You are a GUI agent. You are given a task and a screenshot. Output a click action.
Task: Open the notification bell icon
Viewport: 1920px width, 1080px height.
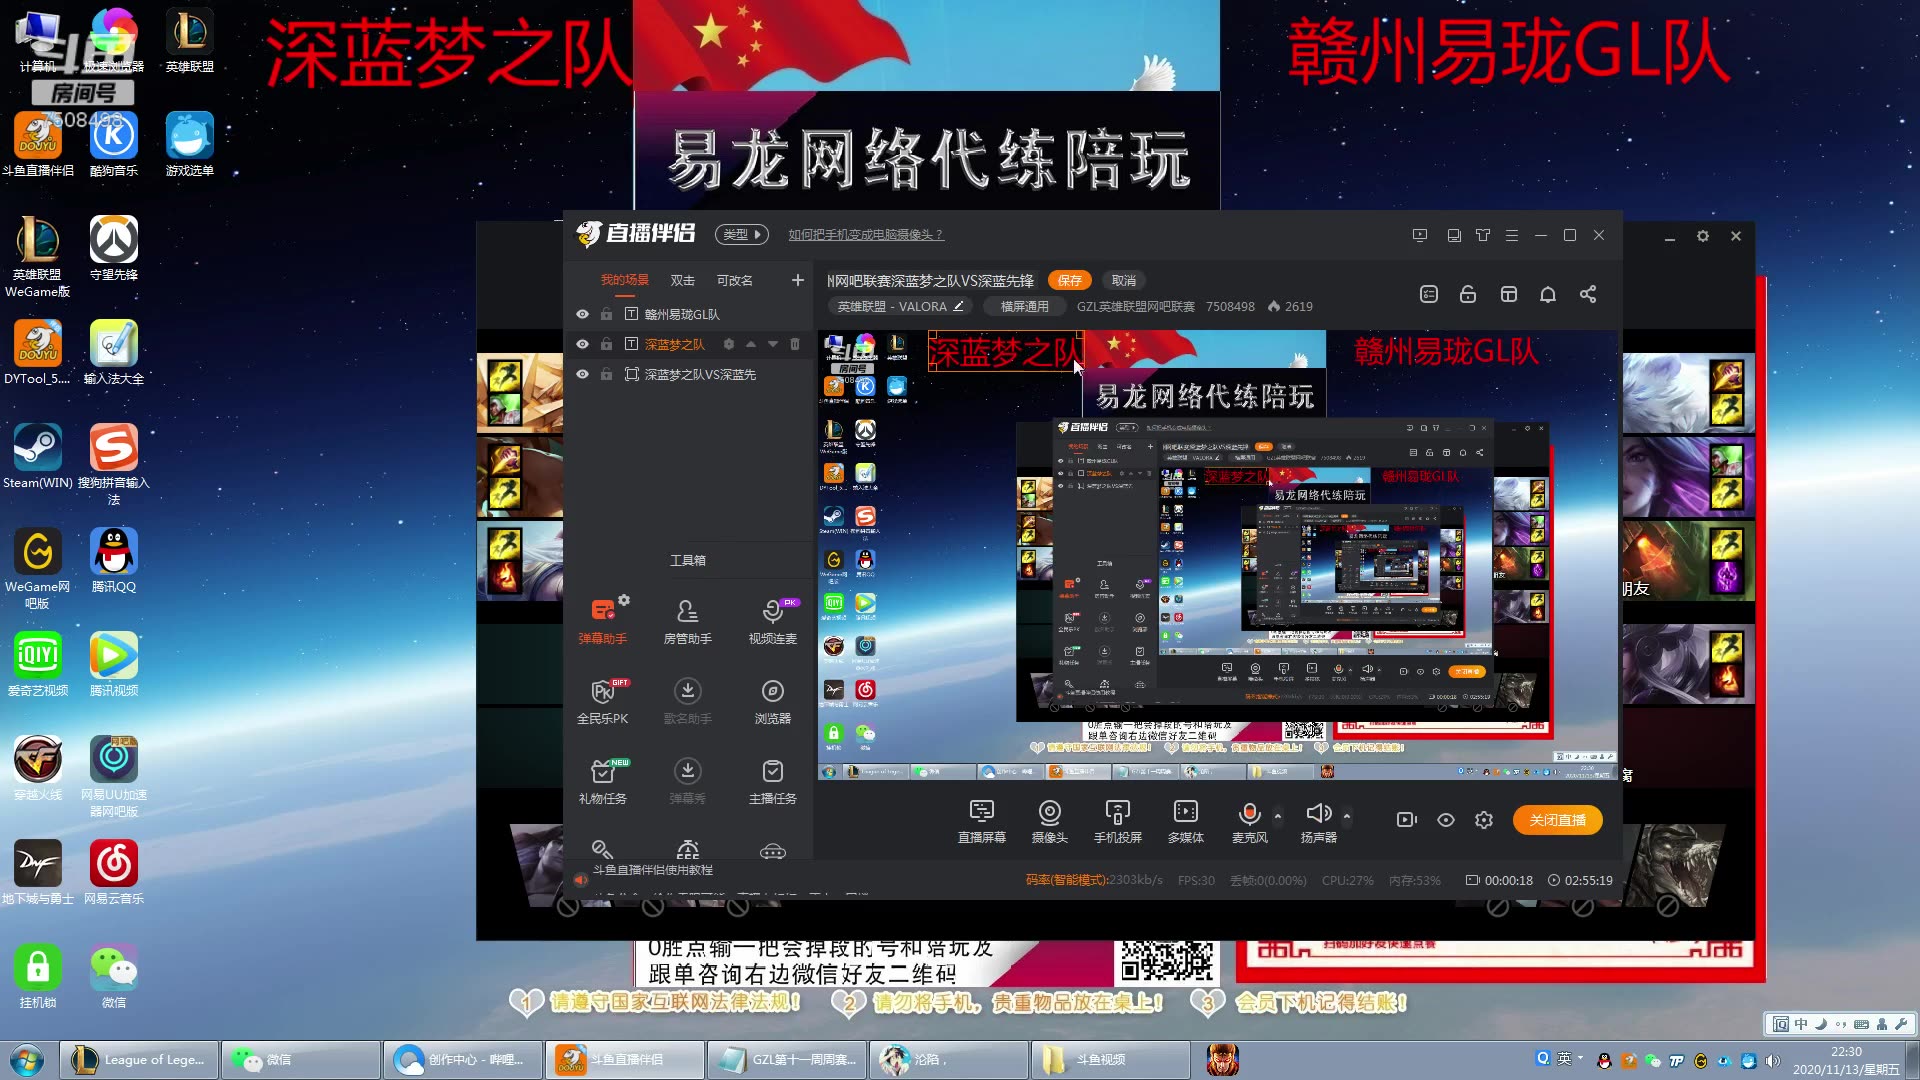click(1547, 294)
